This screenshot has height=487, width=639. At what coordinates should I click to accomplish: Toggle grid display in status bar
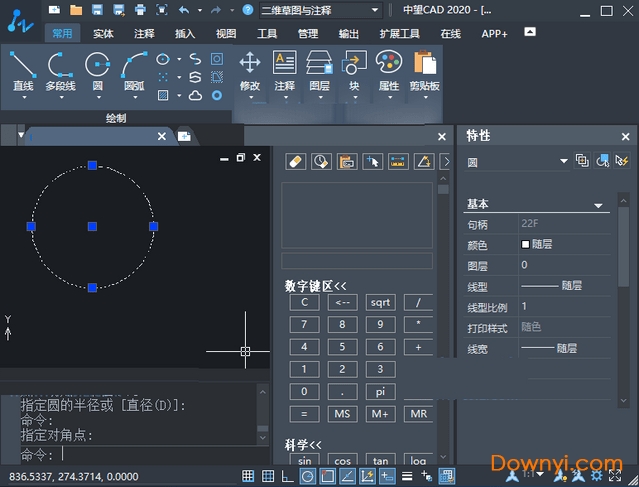pos(268,476)
